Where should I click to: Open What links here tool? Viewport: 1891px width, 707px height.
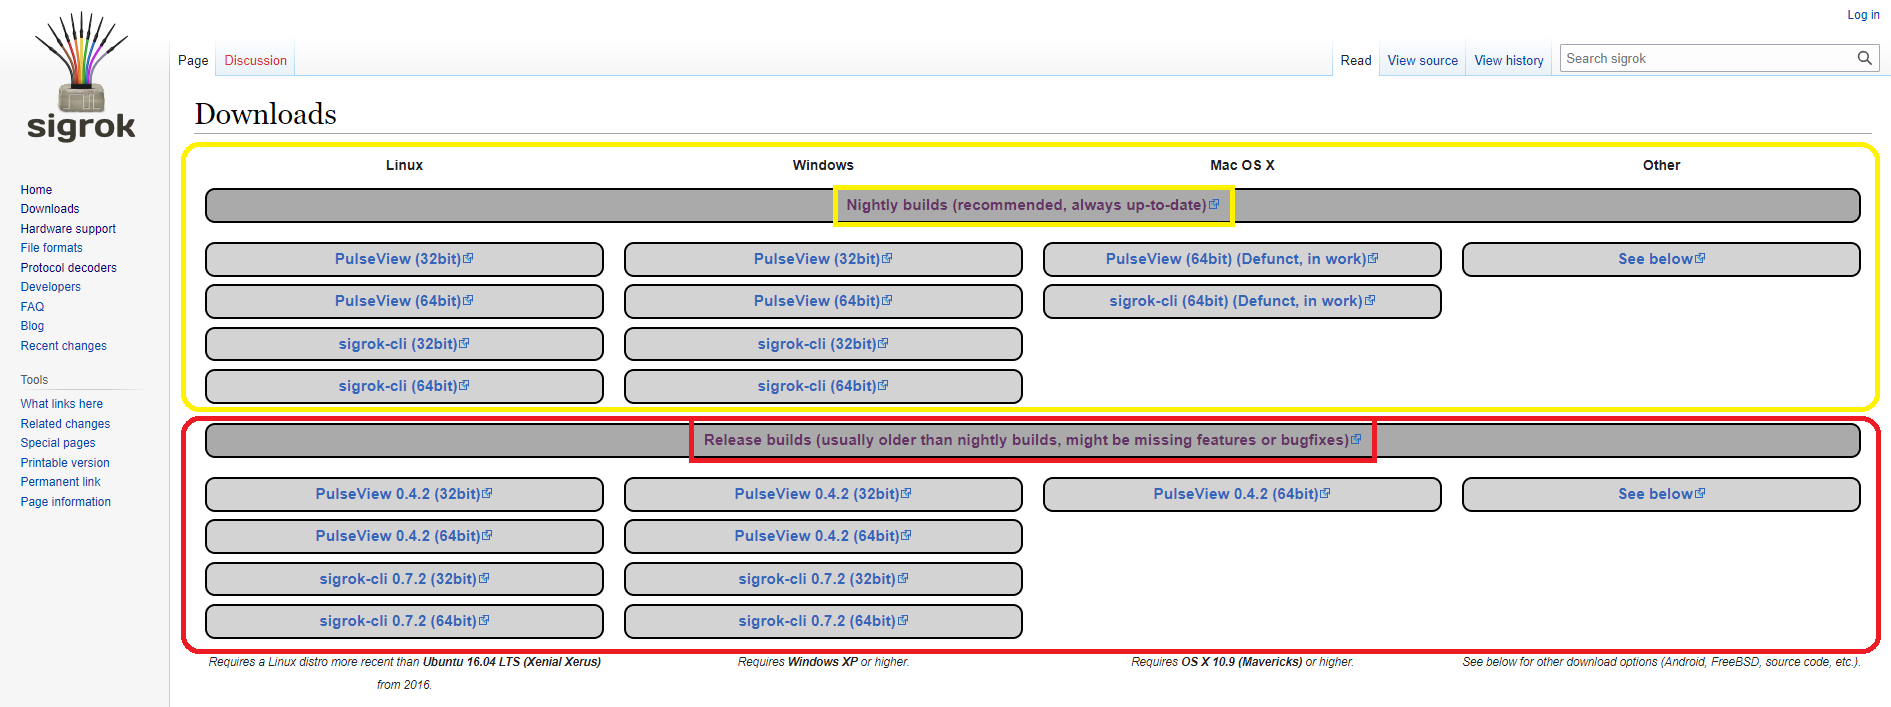[x=62, y=404]
